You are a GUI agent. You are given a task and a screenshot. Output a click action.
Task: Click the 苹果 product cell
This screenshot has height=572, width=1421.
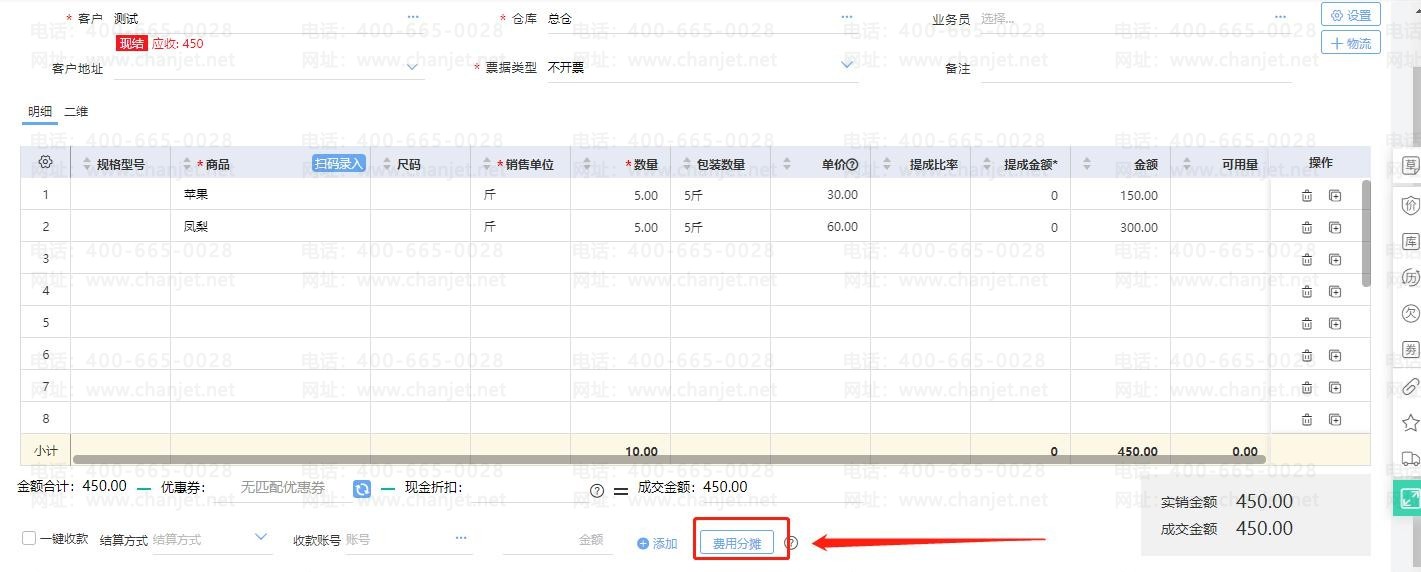click(270, 195)
